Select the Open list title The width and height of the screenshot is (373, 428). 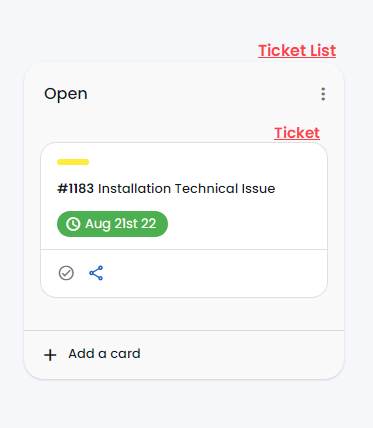click(x=66, y=94)
